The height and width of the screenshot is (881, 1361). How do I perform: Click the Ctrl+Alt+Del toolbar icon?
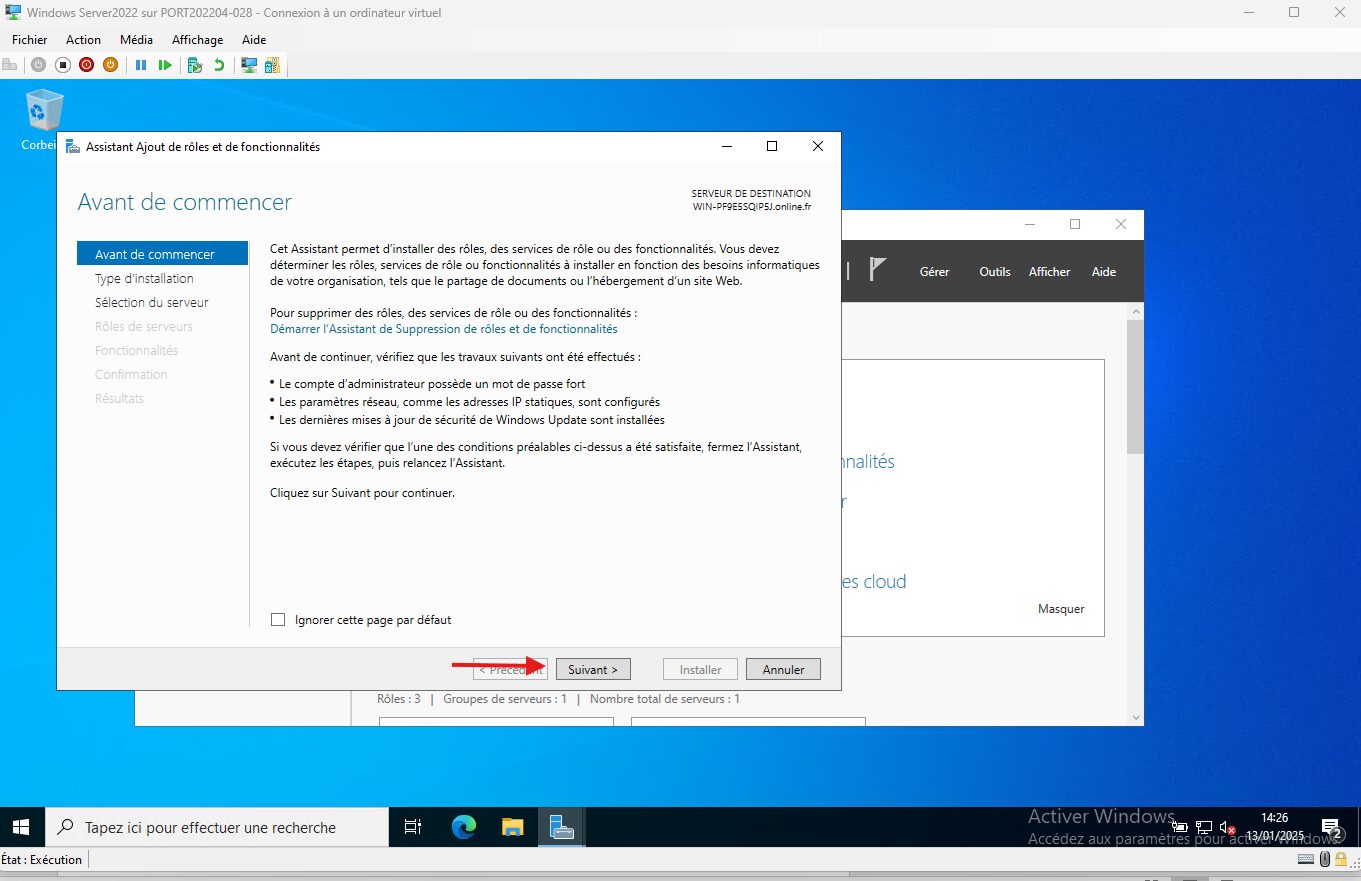tap(10, 65)
